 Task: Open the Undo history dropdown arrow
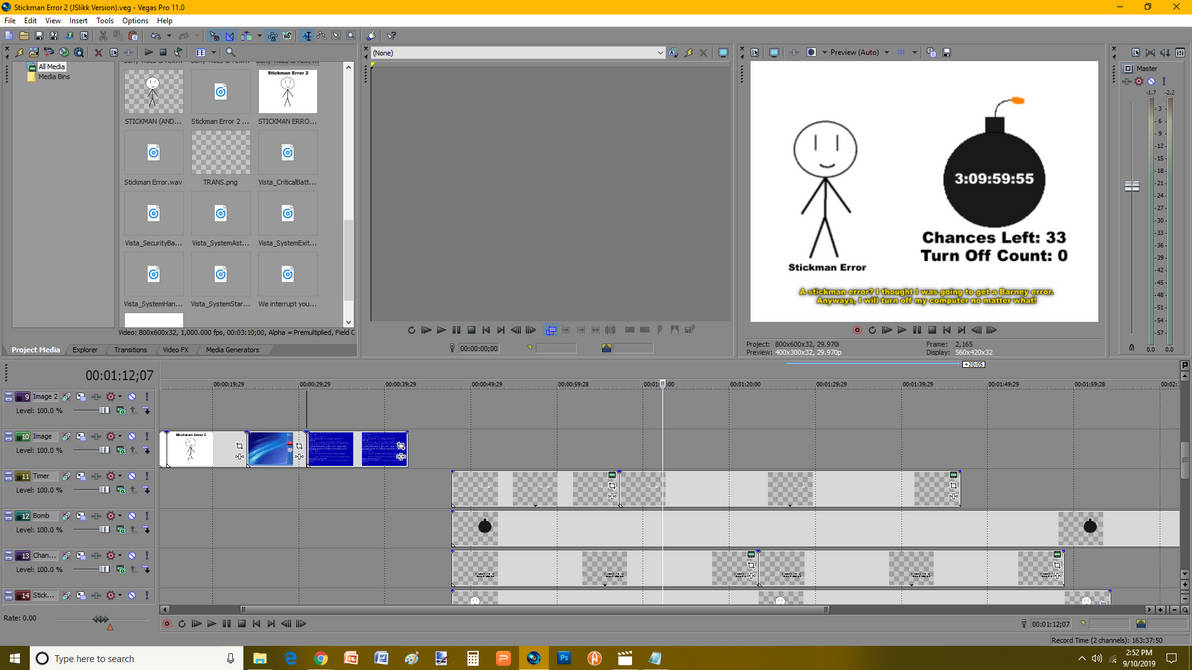(168, 36)
